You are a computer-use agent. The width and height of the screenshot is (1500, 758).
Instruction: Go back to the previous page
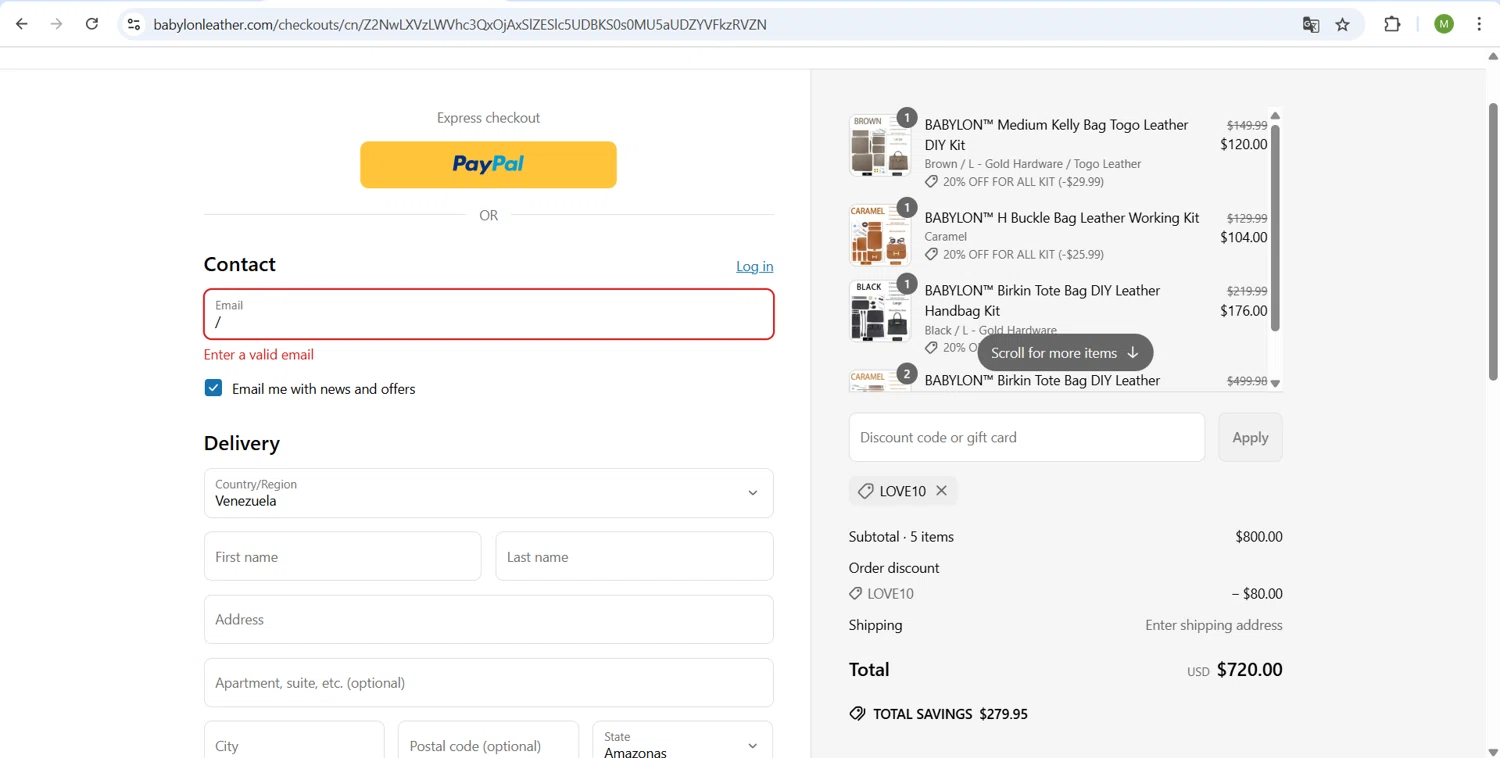click(22, 24)
